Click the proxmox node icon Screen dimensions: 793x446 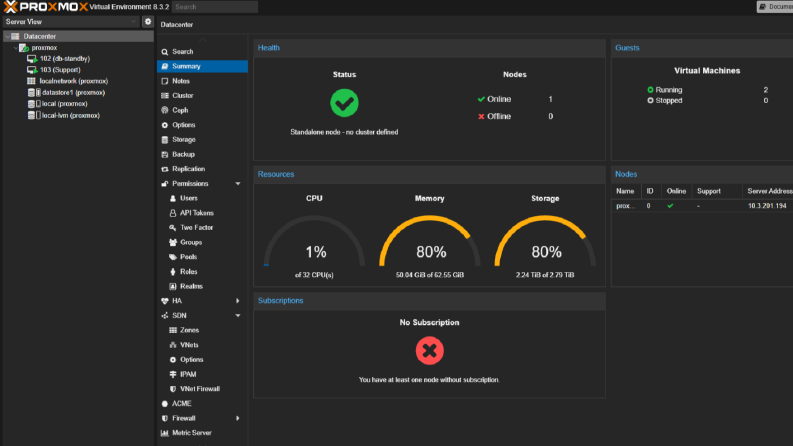[x=24, y=48]
